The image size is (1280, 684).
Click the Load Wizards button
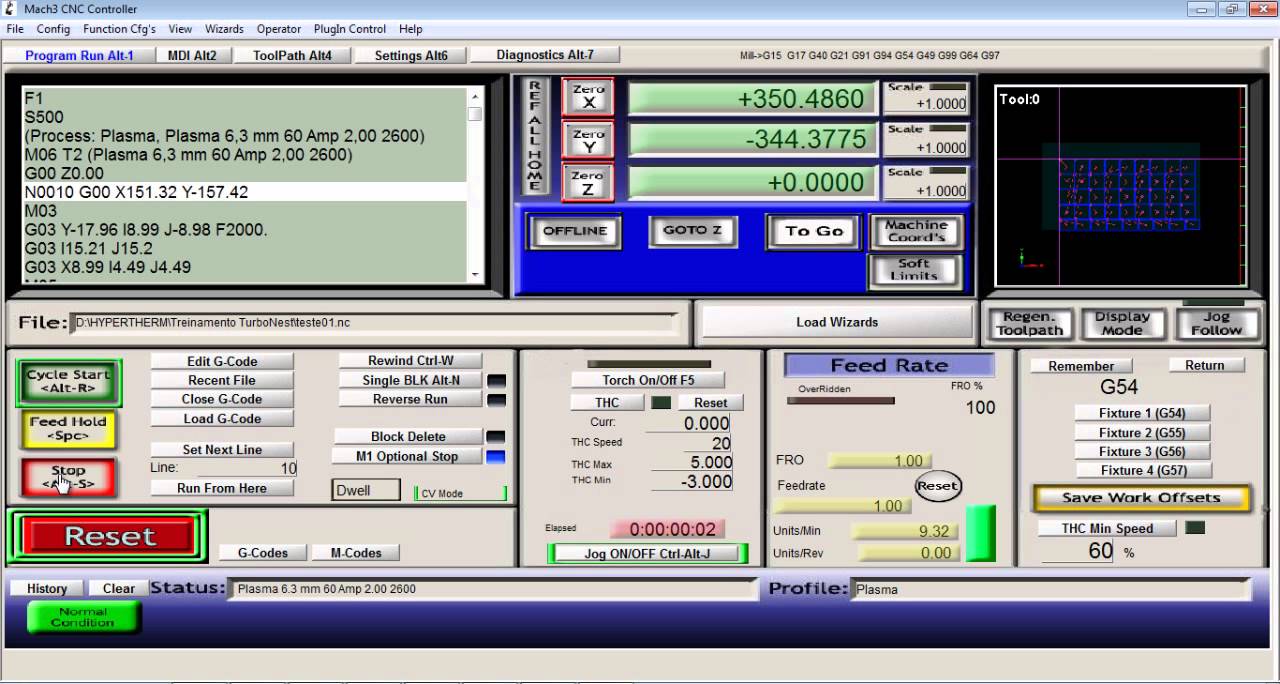[837, 322]
